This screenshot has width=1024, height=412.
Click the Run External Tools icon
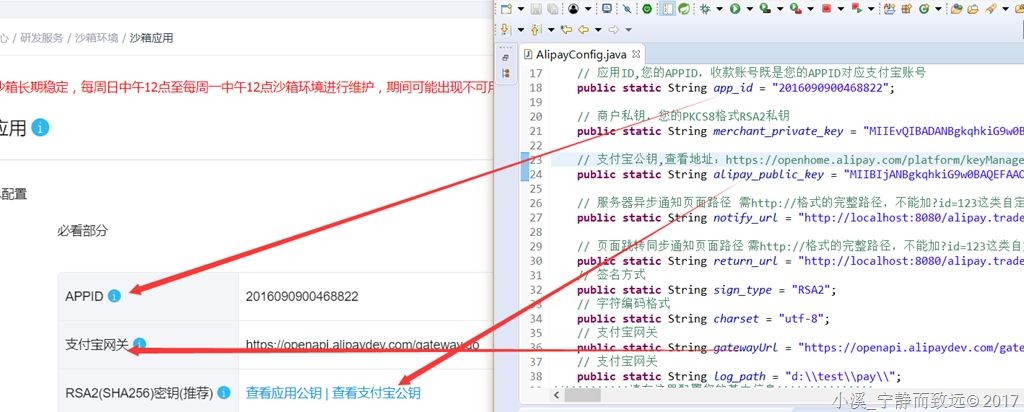click(x=795, y=8)
